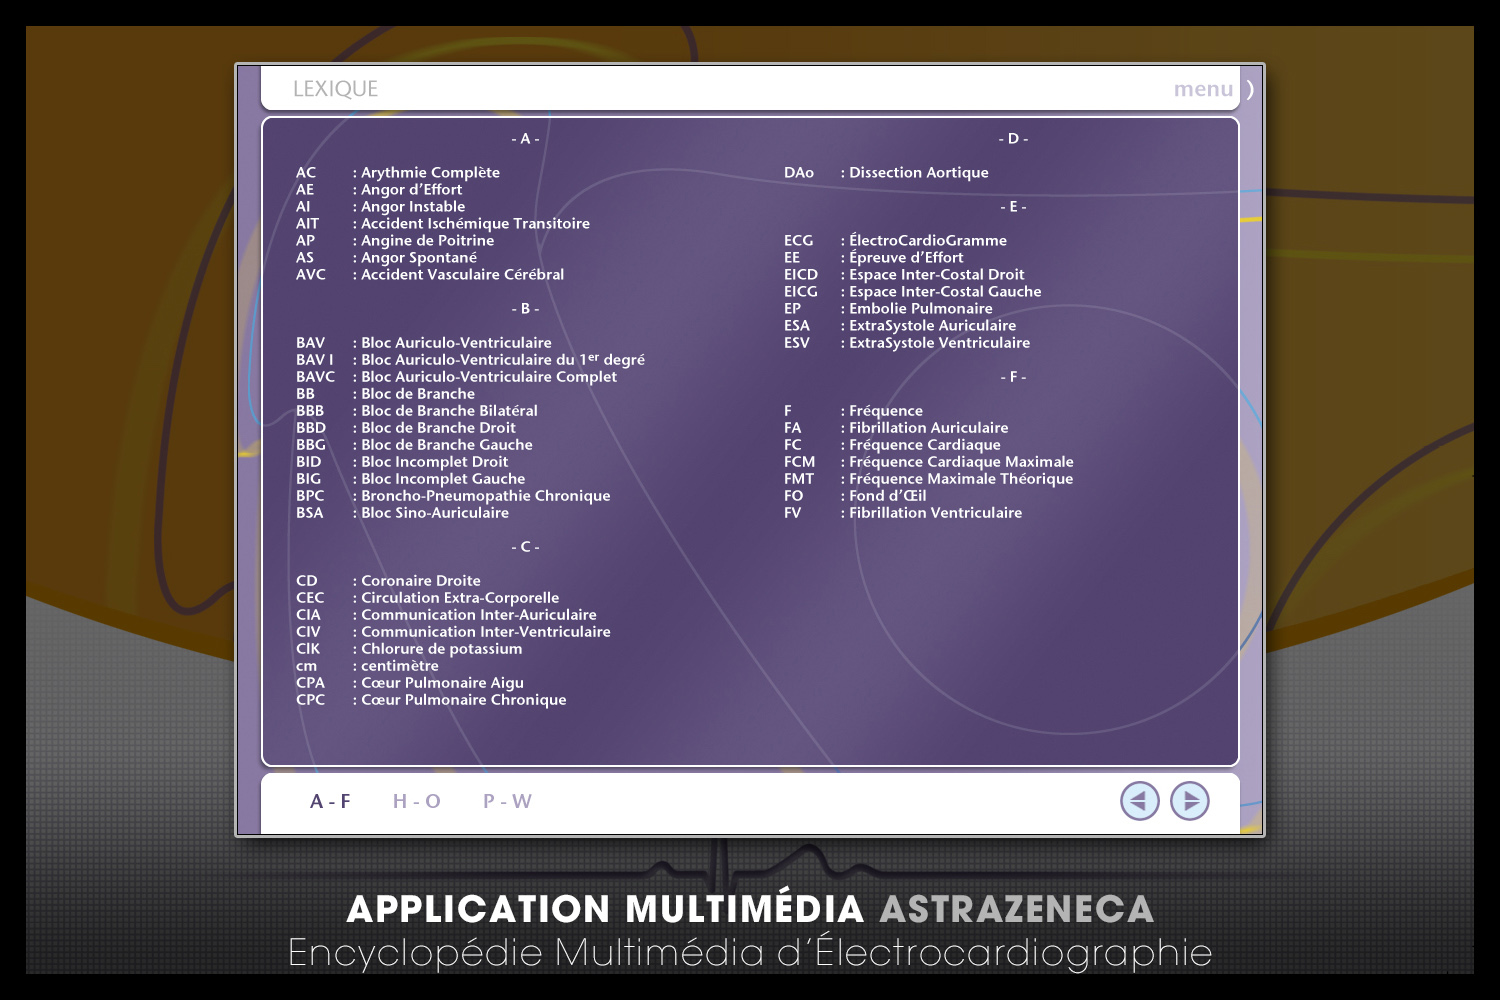Select the Bloc Sino-Auriculaire entry
1500x1000 pixels.
click(434, 513)
